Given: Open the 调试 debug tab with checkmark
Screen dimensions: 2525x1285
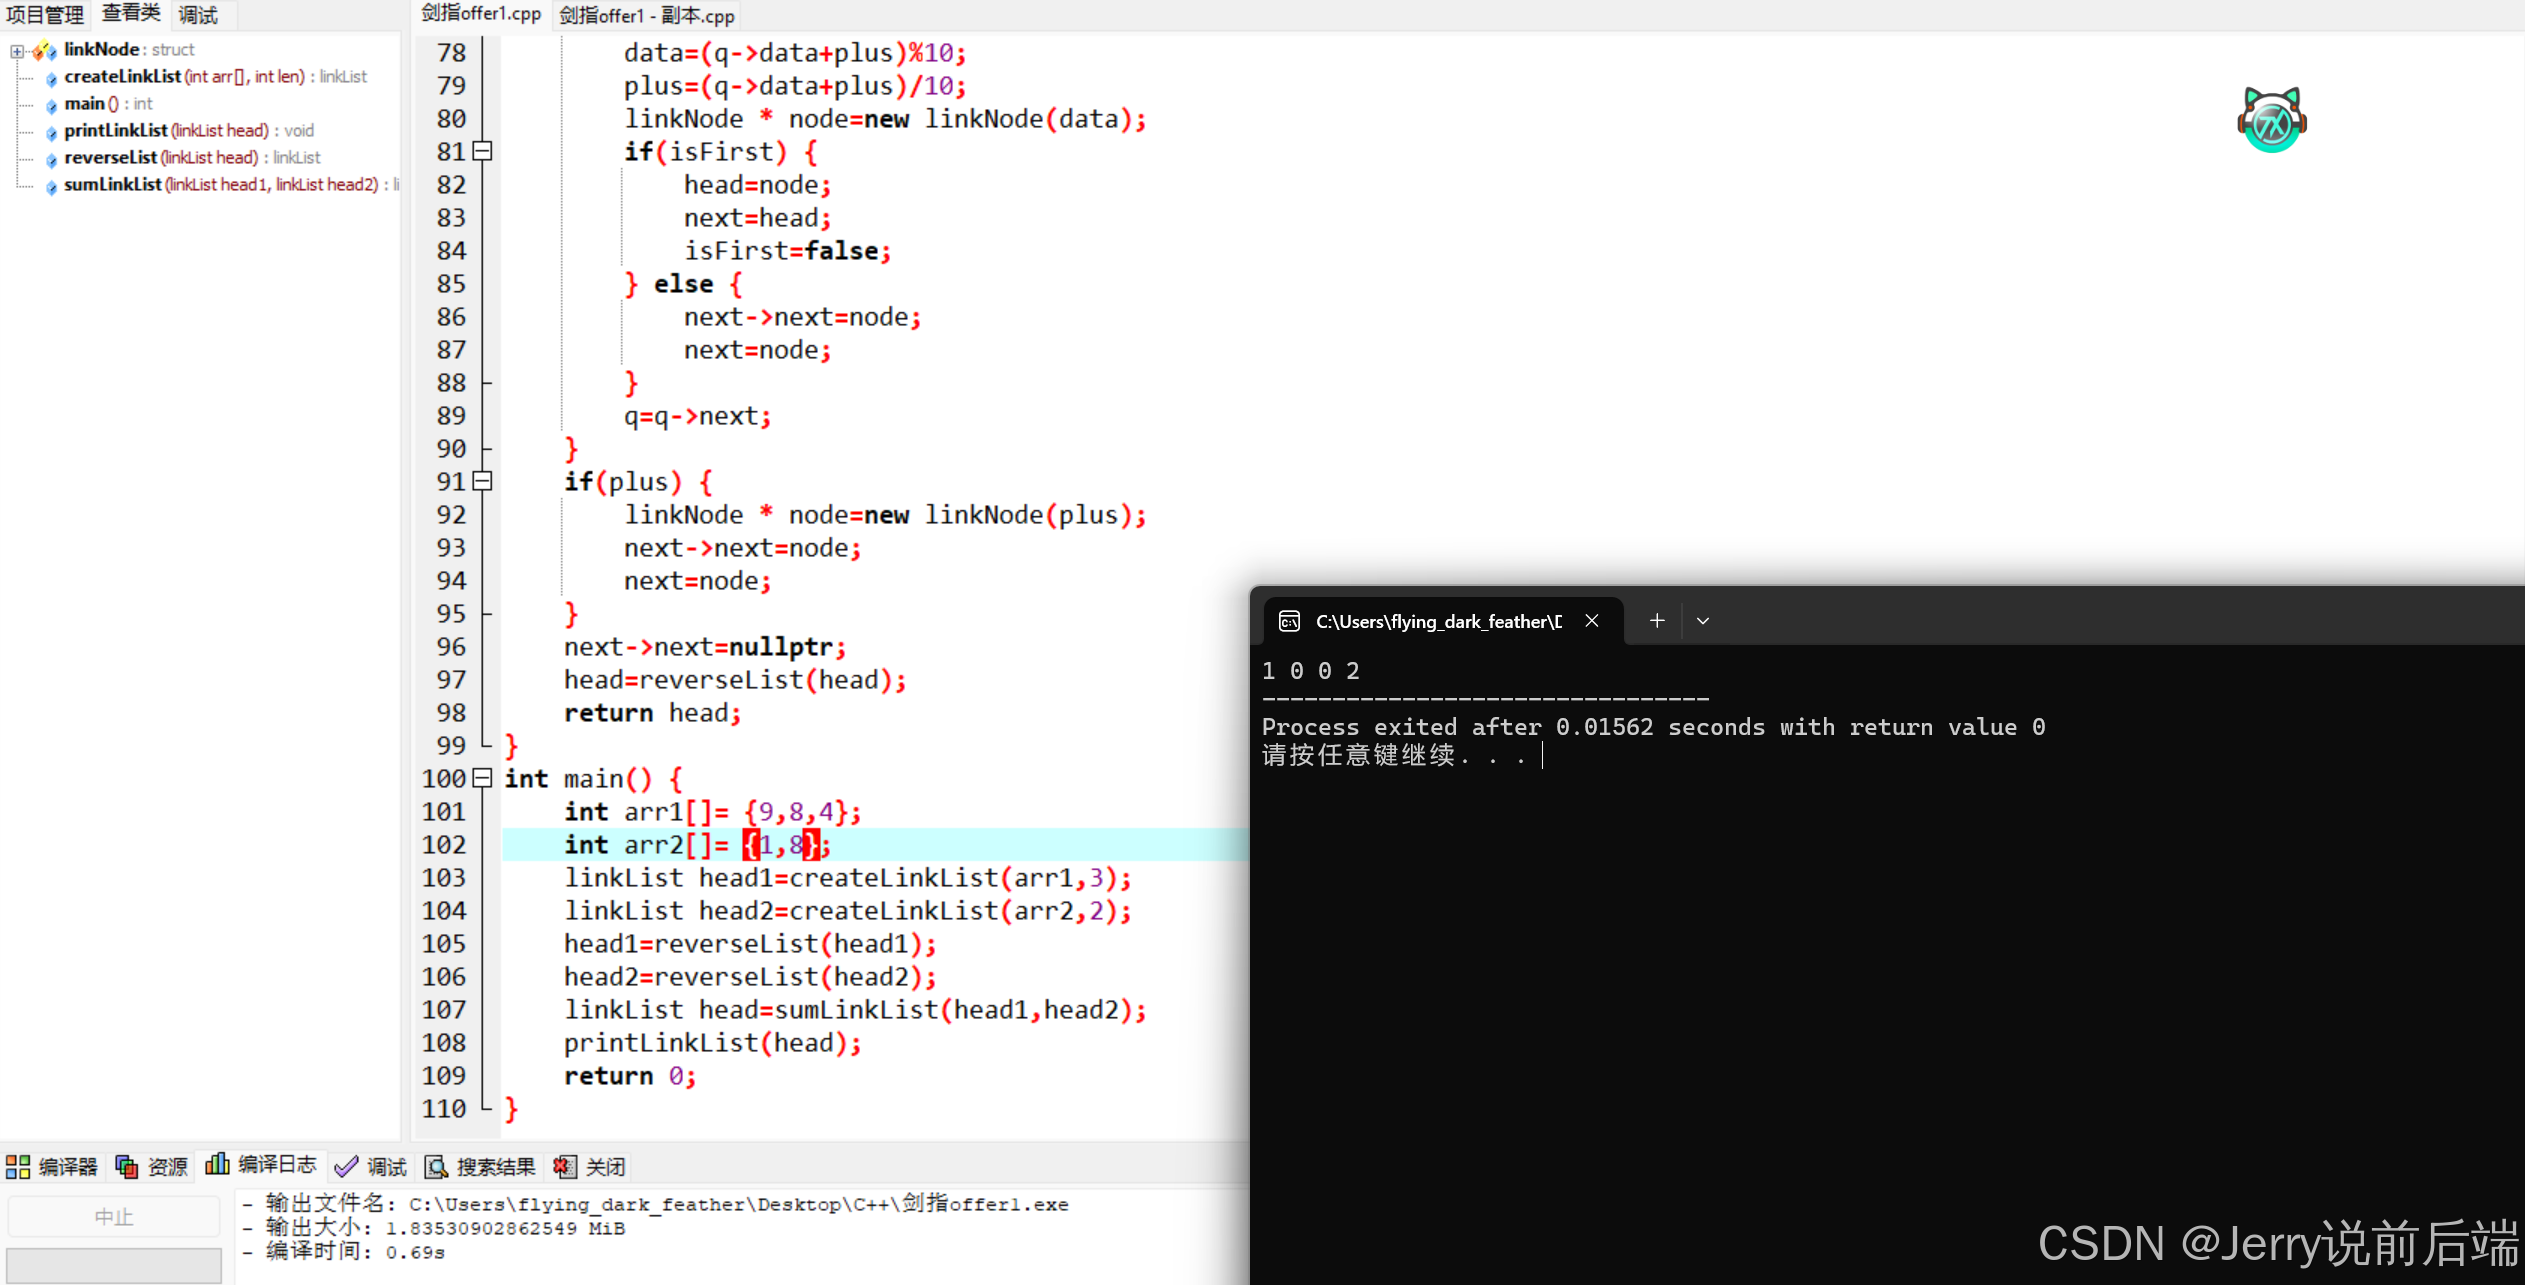Looking at the screenshot, I should point(370,1166).
